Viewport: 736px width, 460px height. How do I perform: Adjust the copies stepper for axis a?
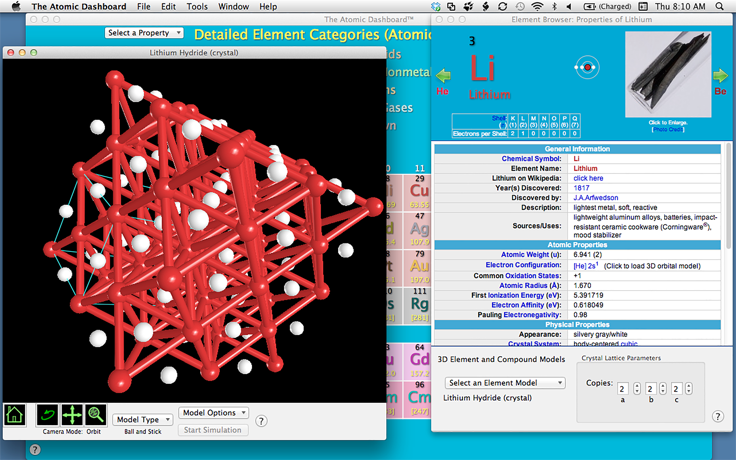pos(637,388)
